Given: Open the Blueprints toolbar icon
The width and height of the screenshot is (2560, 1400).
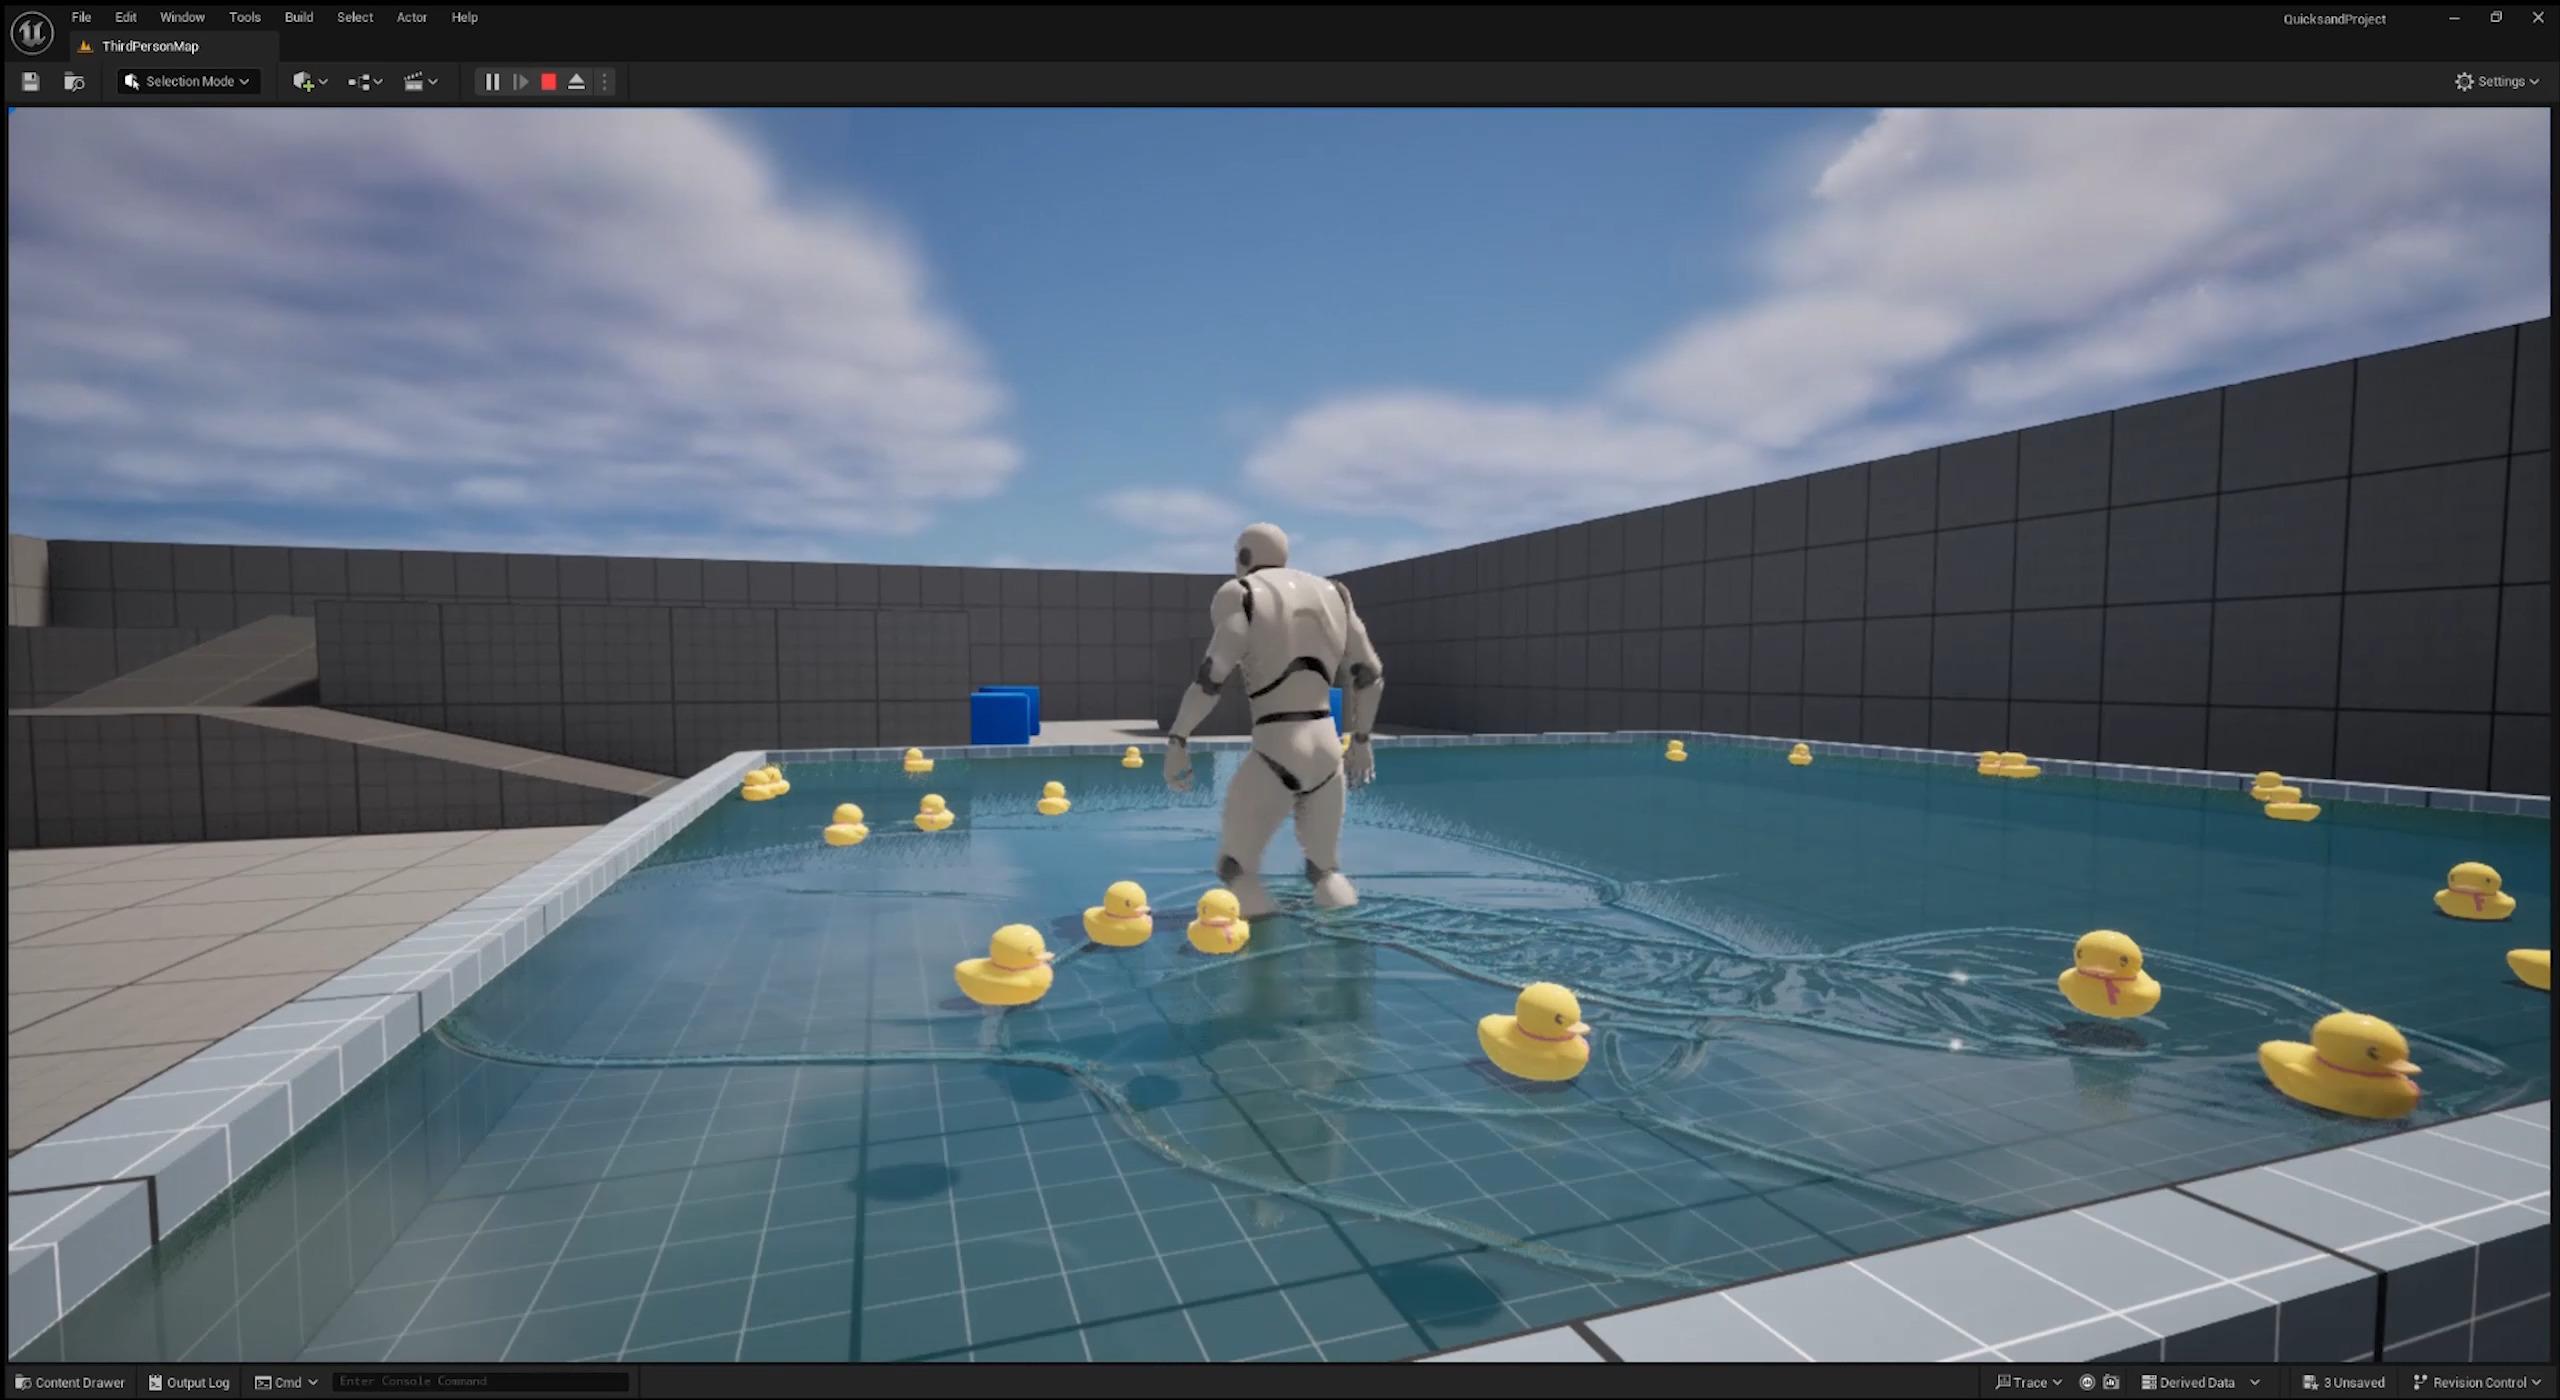Looking at the screenshot, I should (360, 82).
